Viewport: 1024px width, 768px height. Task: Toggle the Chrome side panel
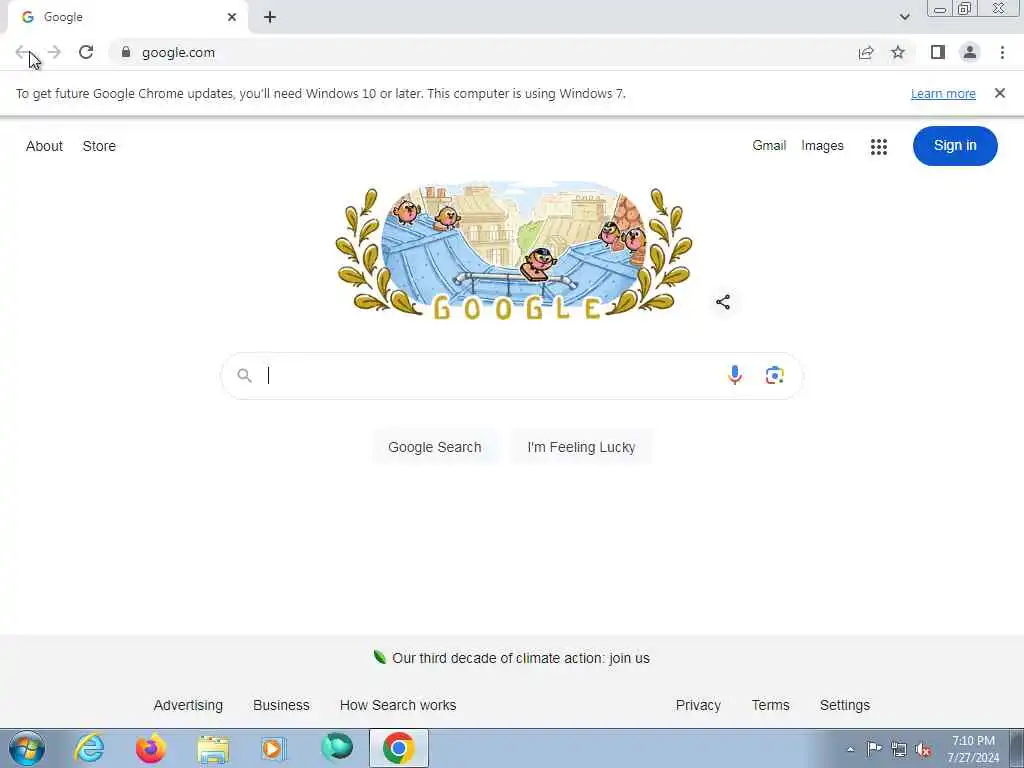tap(938, 52)
